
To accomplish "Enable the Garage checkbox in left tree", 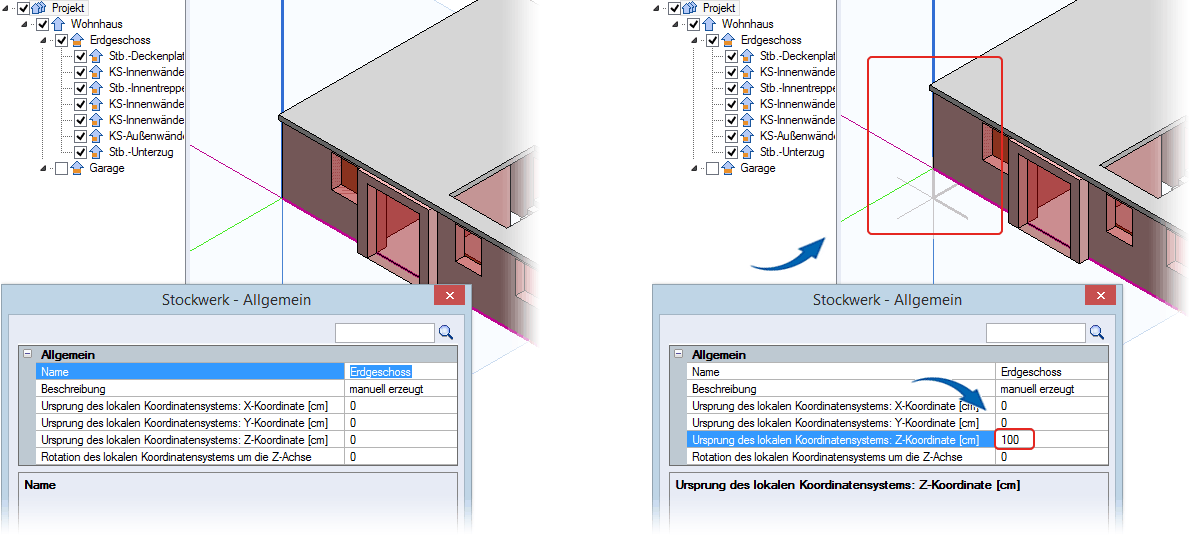I will pos(62,168).
